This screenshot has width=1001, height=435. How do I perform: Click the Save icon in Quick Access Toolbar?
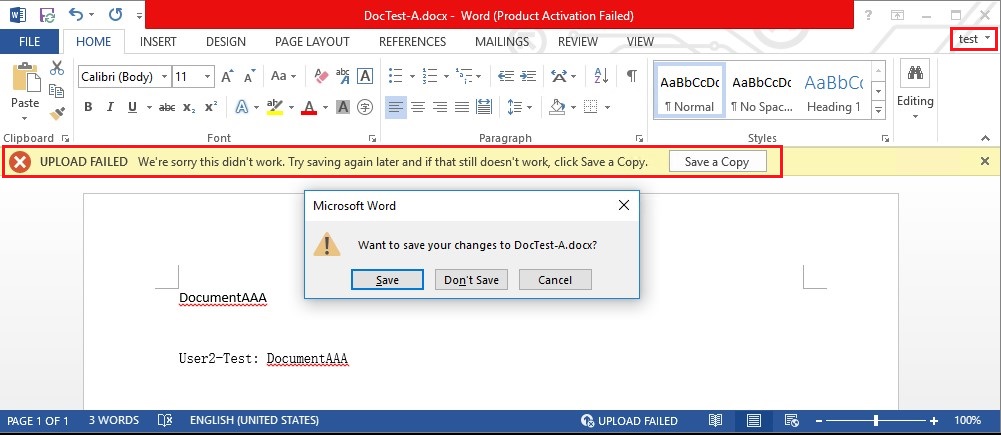coord(47,14)
